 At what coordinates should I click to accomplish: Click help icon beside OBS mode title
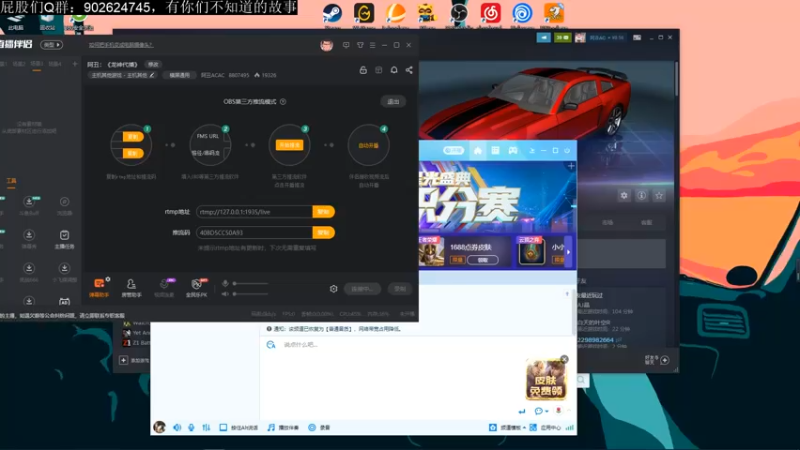tap(283, 102)
